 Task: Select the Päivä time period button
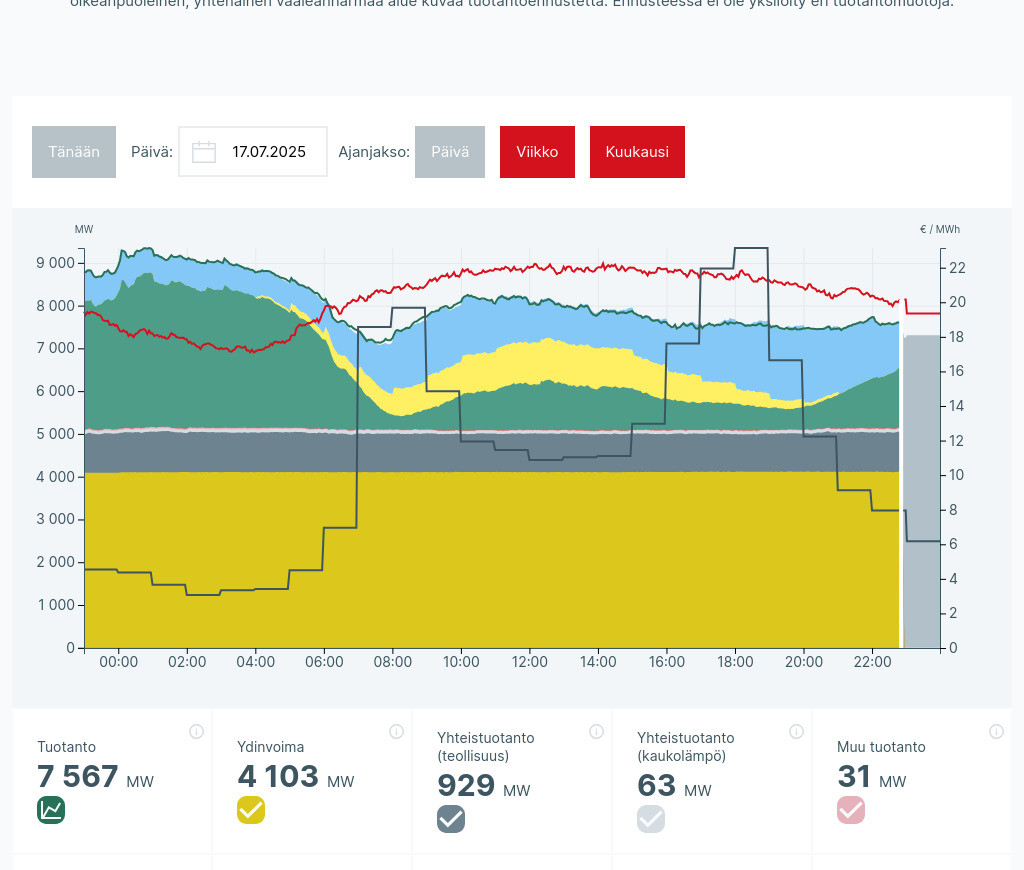click(x=450, y=152)
